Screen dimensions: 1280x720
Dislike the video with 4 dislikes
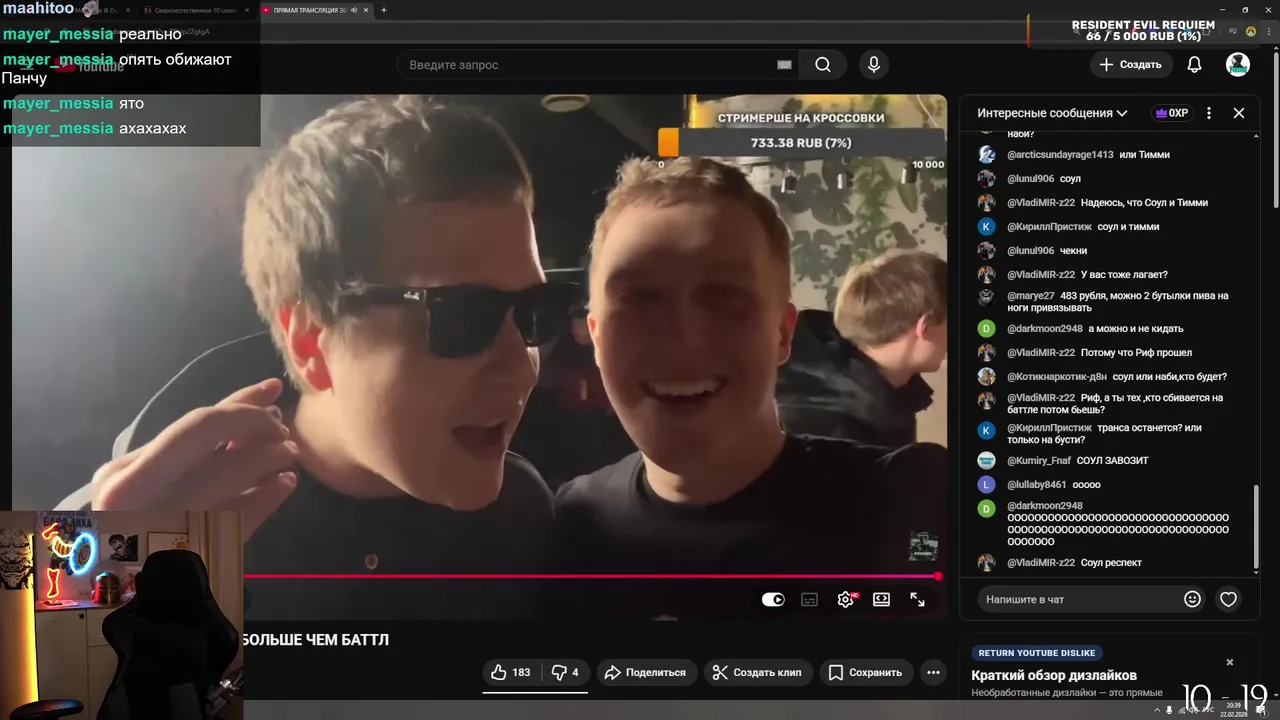click(x=565, y=673)
